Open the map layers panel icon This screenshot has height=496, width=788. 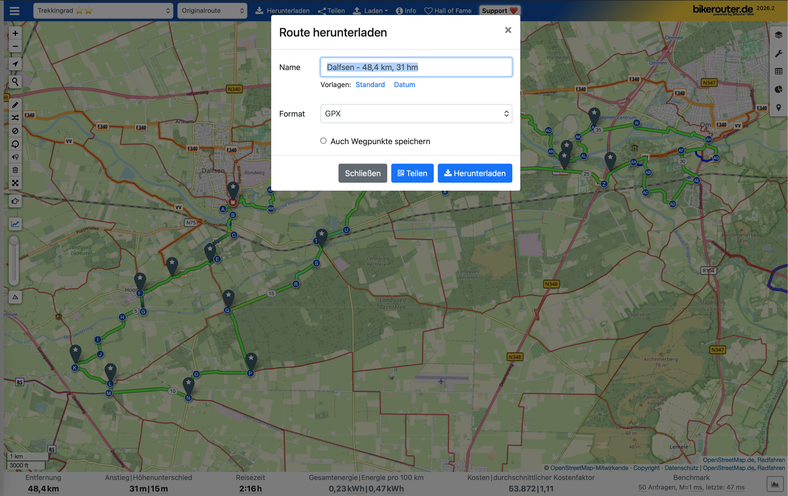(x=778, y=34)
